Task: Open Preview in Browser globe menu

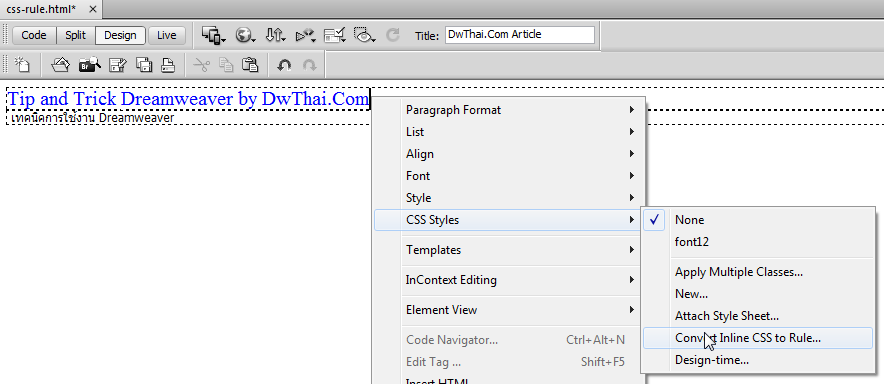Action: 246,36
